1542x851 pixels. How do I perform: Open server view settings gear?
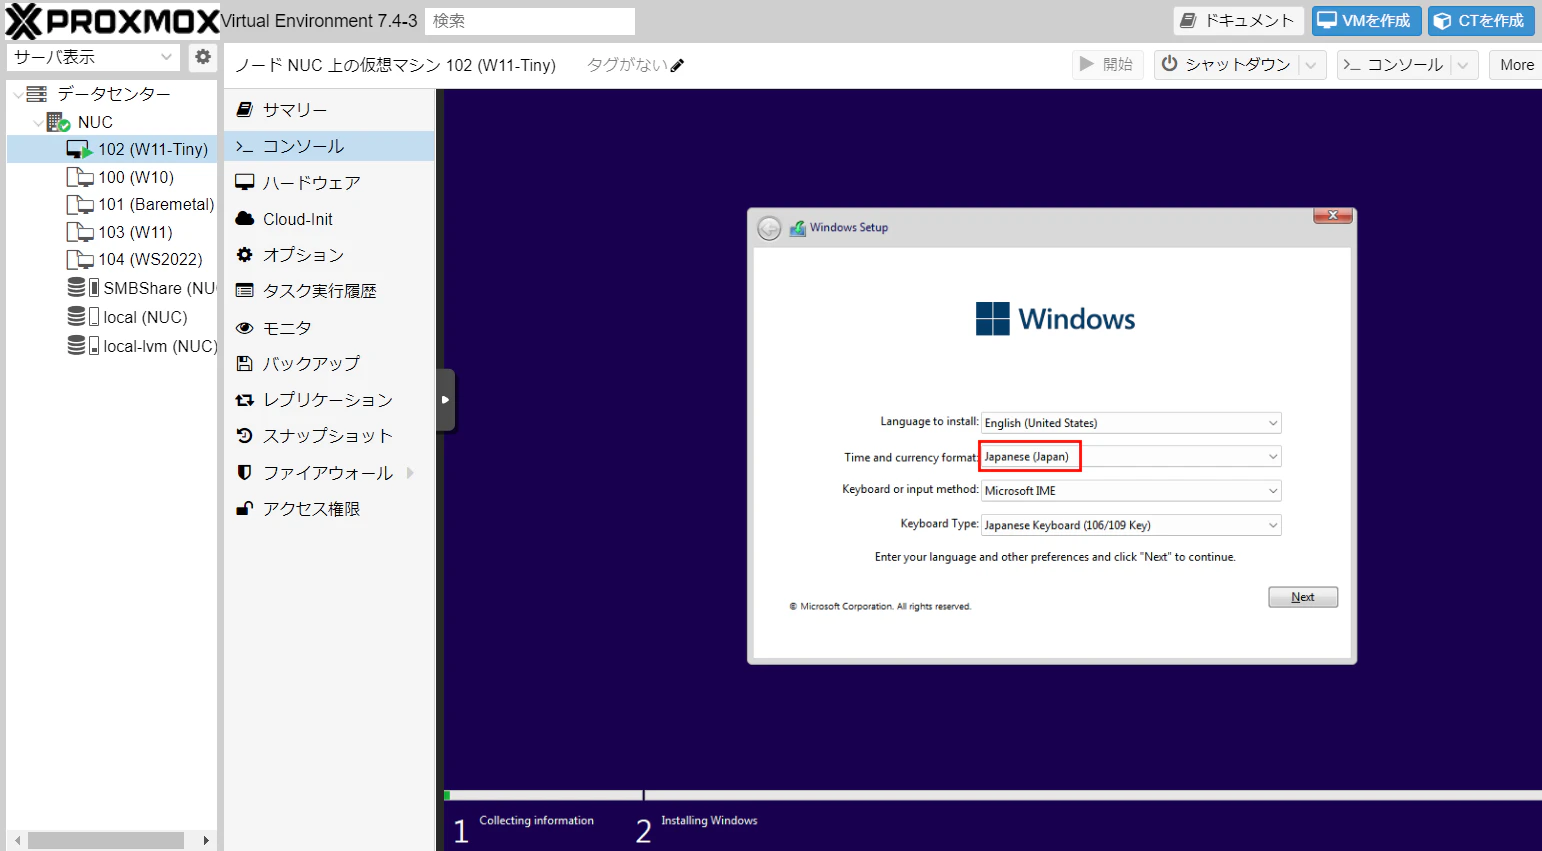(203, 57)
